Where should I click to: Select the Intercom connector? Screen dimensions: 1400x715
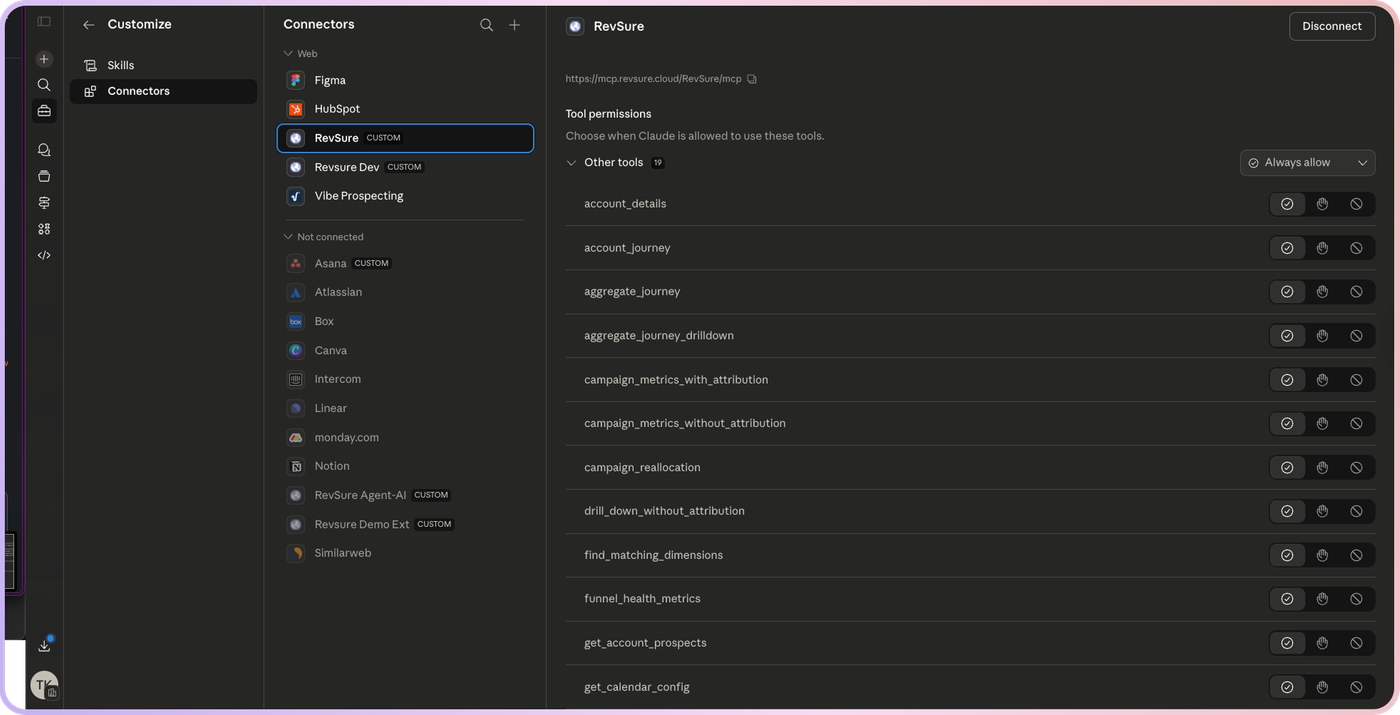(x=405, y=379)
